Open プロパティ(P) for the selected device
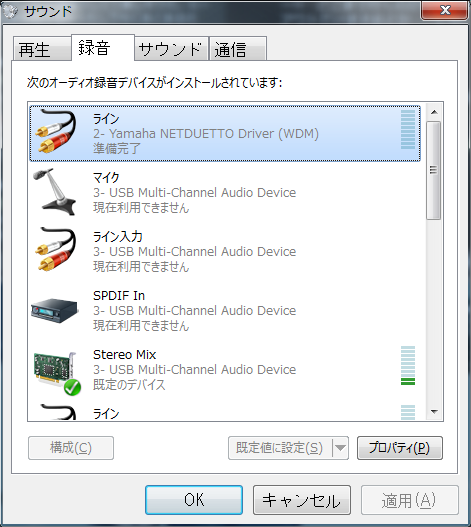This screenshot has height=527, width=471. [x=400, y=448]
